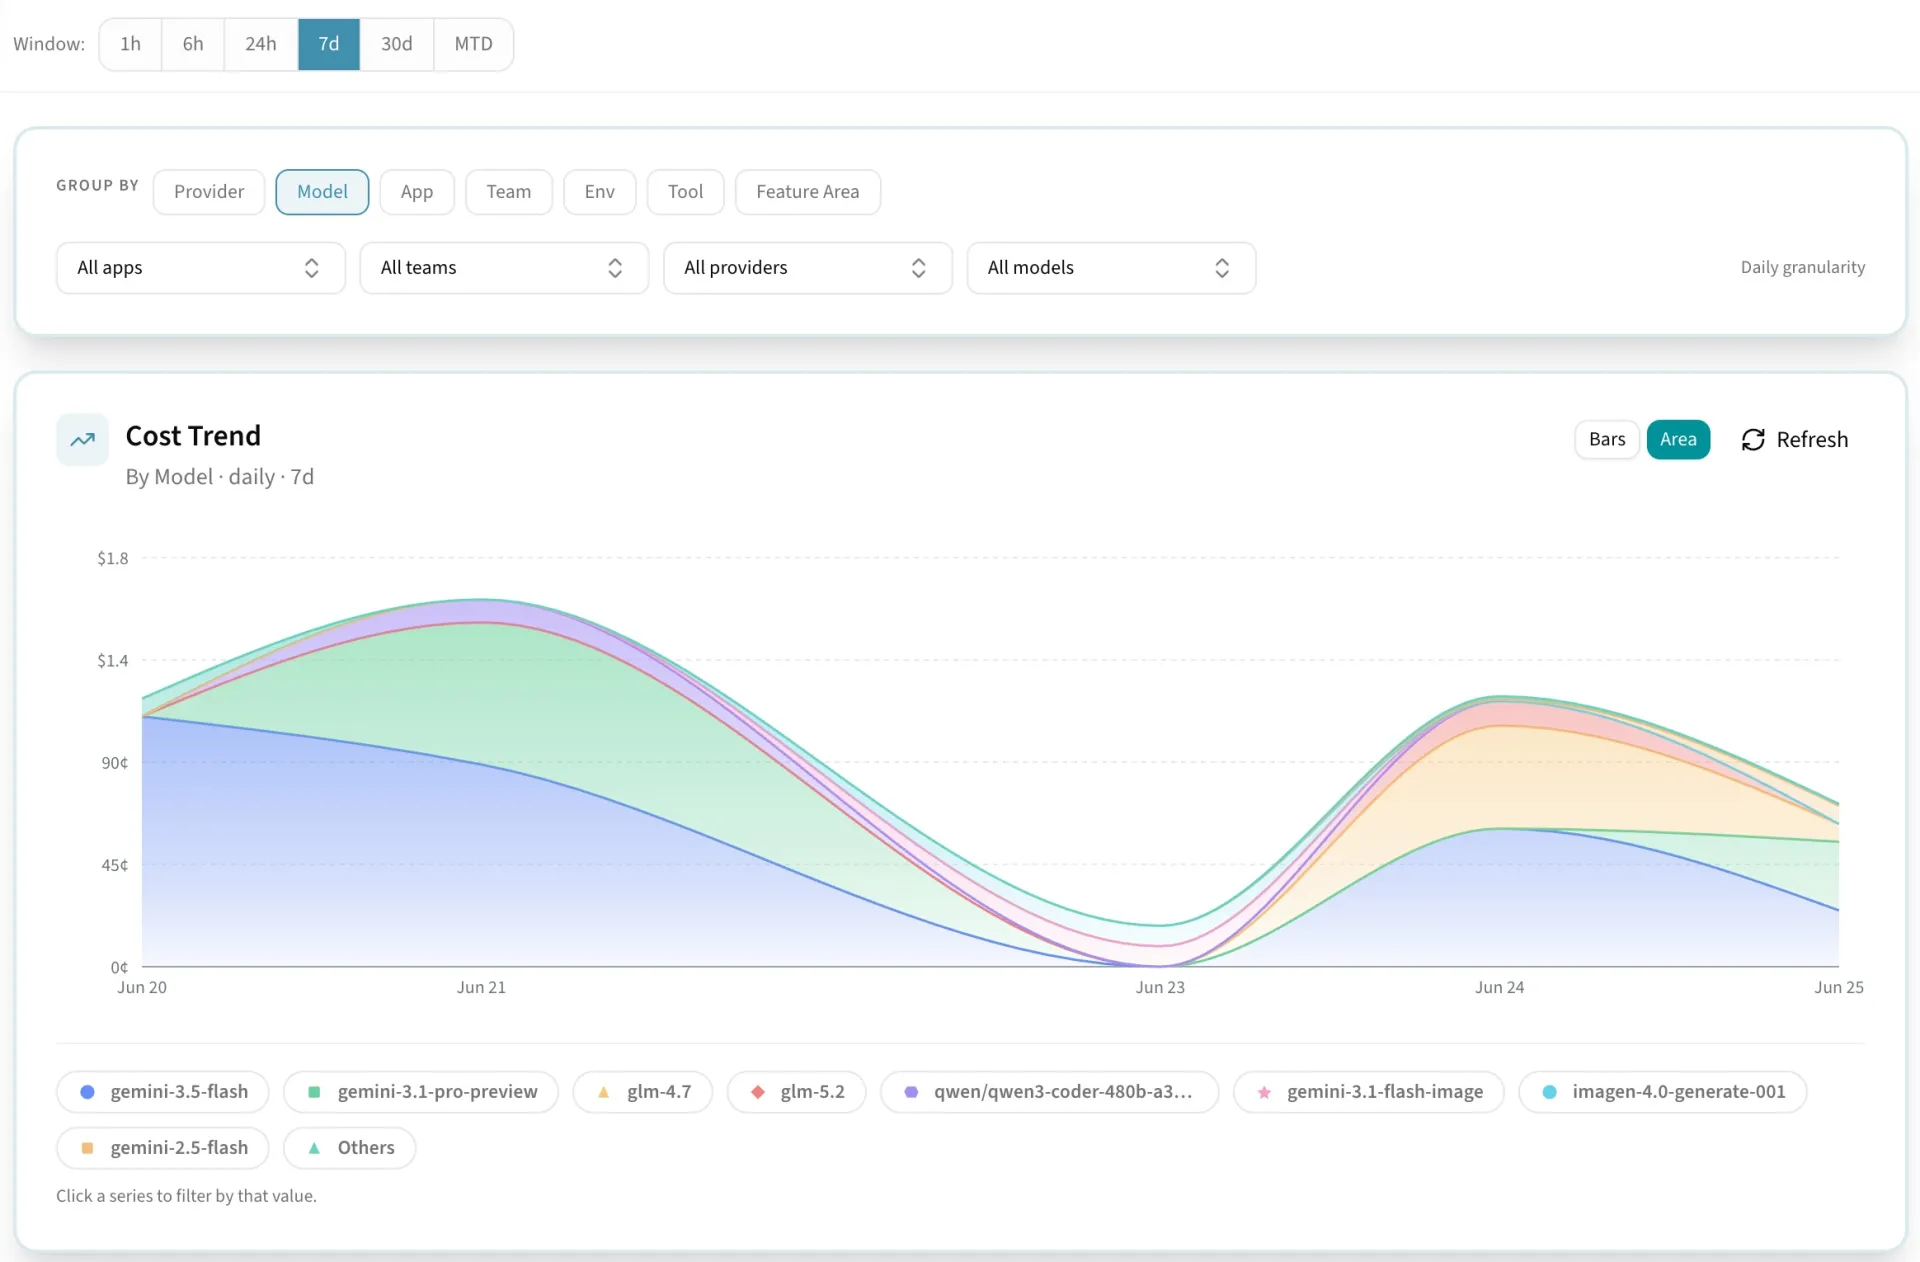Click the Cost Trend chart icon
1920x1262 pixels.
point(82,439)
